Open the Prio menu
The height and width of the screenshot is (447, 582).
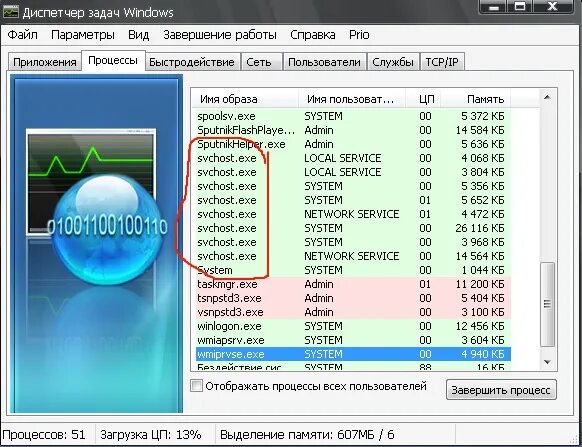click(x=359, y=35)
